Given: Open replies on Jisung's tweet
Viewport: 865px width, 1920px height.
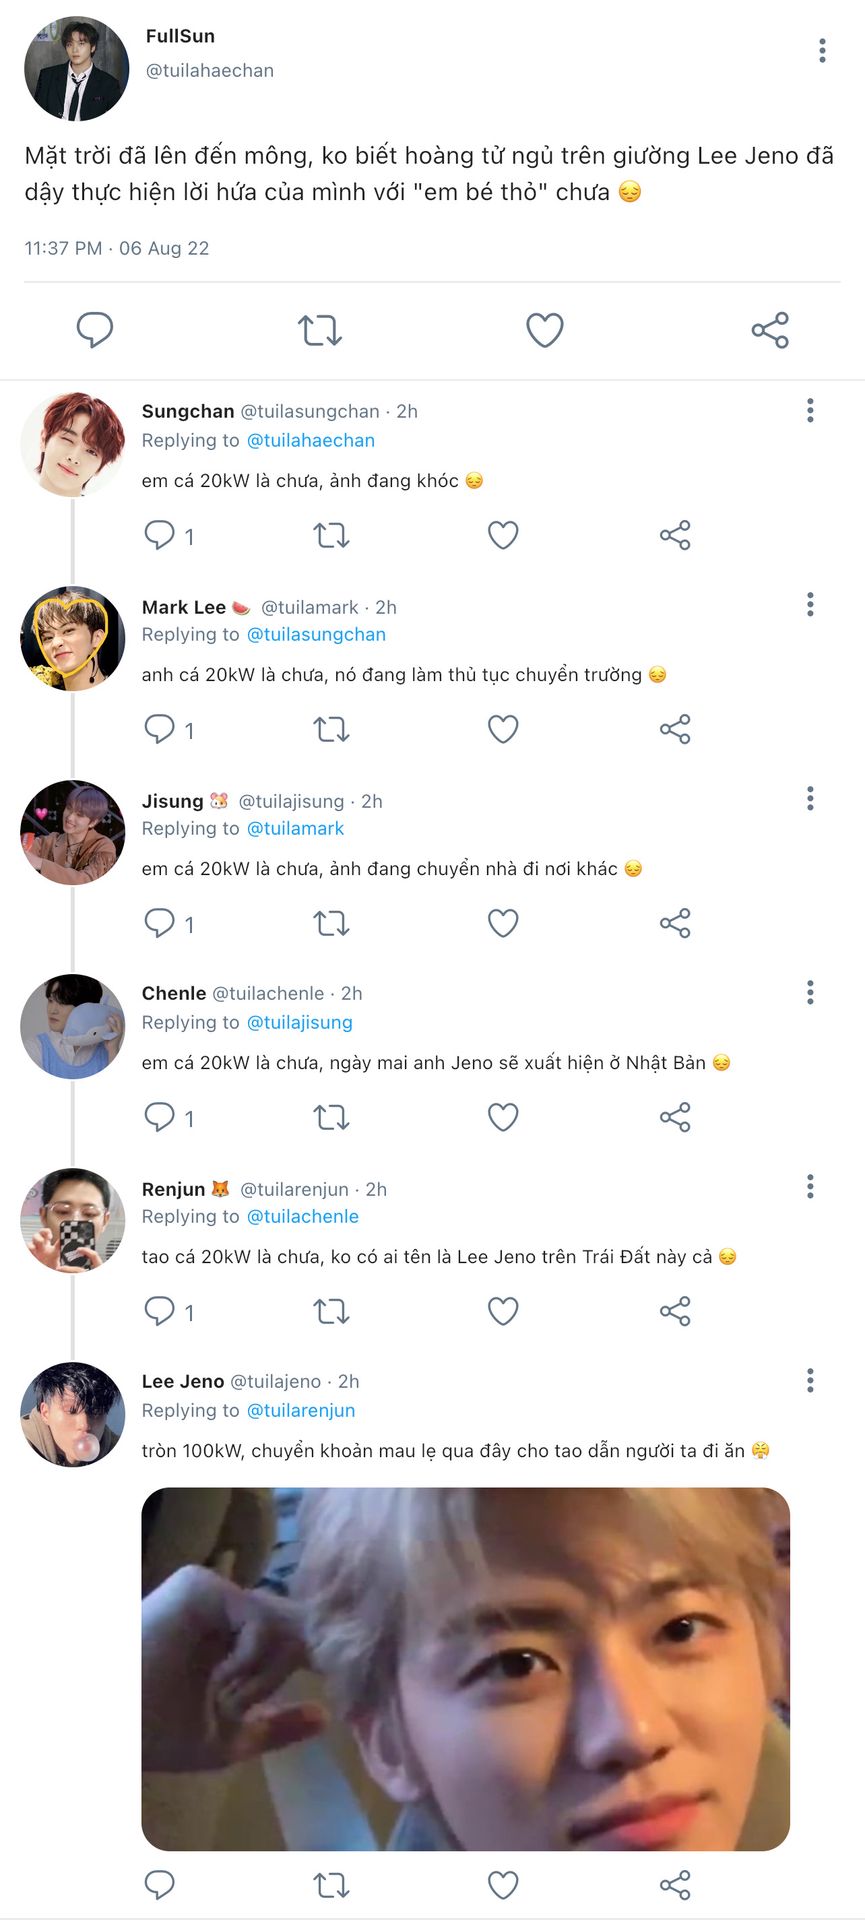Looking at the screenshot, I should coord(160,923).
